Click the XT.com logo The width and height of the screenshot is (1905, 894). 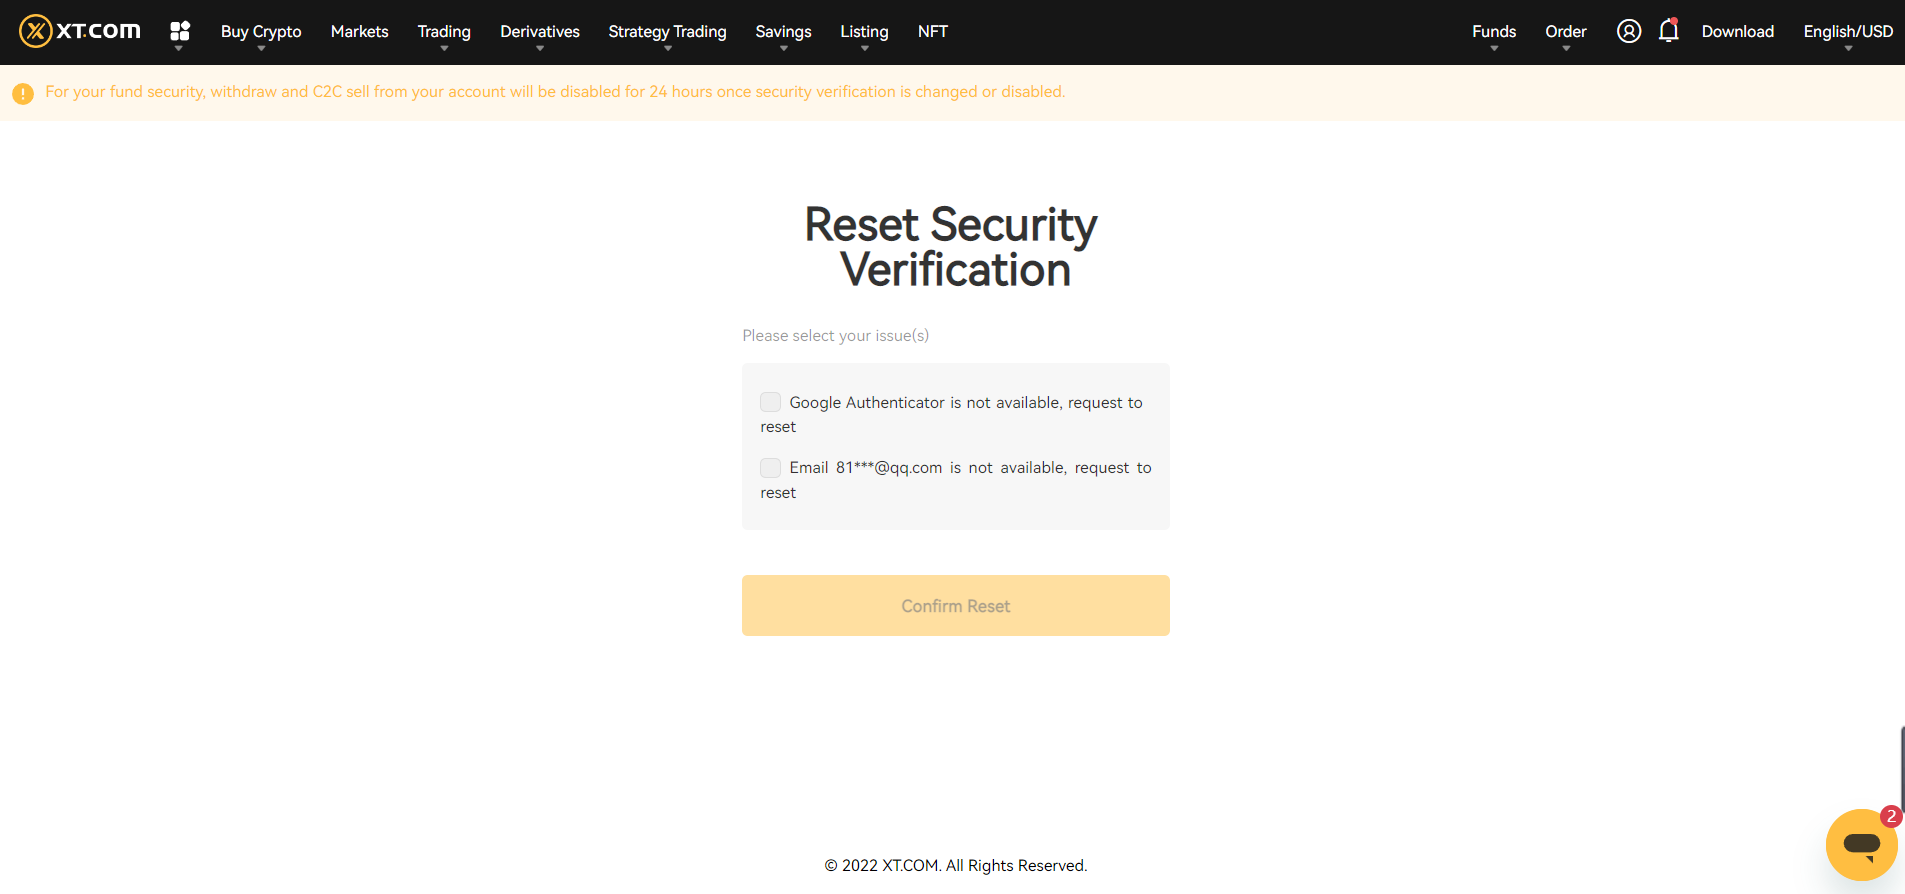(80, 31)
